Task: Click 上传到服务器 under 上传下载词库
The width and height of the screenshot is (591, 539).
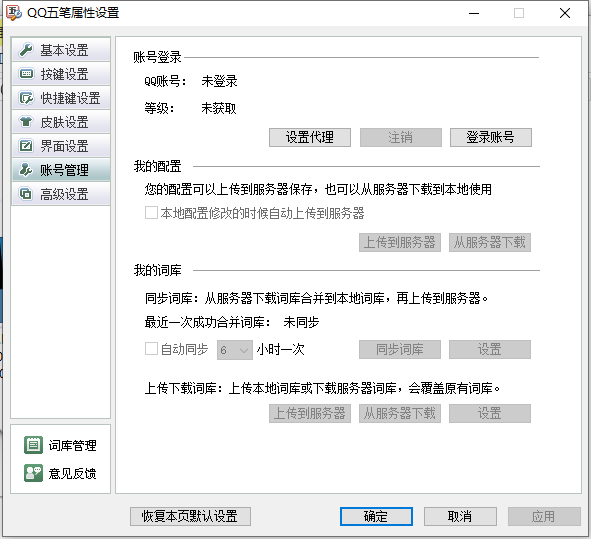Action: [310, 413]
